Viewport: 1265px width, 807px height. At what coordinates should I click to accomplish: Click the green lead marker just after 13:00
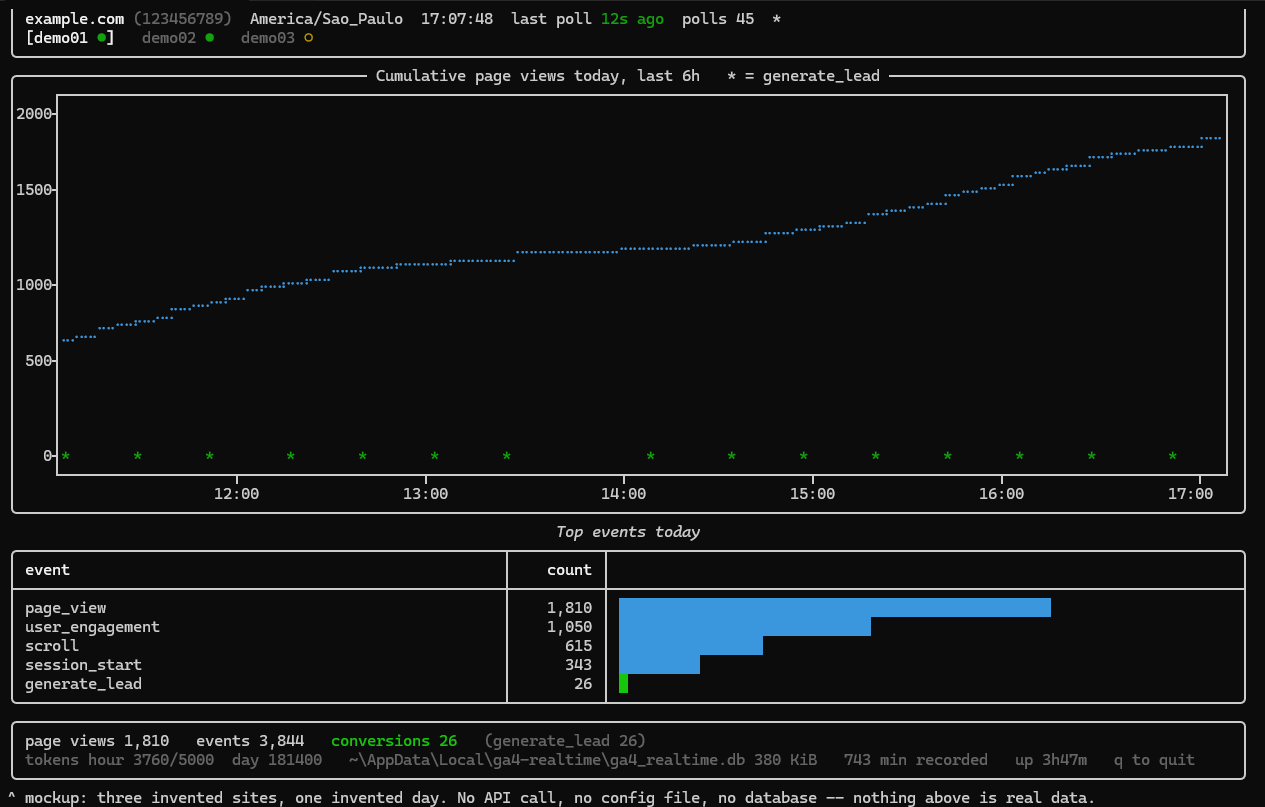(434, 456)
